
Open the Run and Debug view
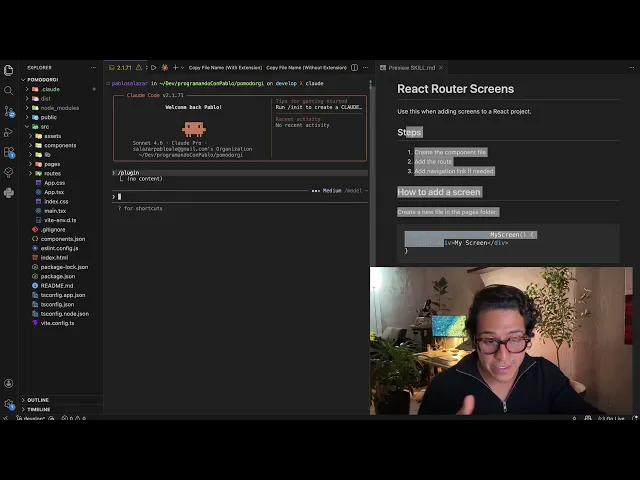pos(9,132)
